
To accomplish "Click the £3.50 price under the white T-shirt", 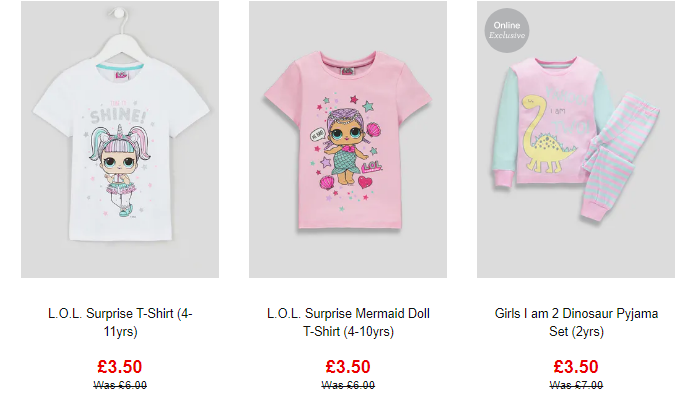I will [x=120, y=367].
